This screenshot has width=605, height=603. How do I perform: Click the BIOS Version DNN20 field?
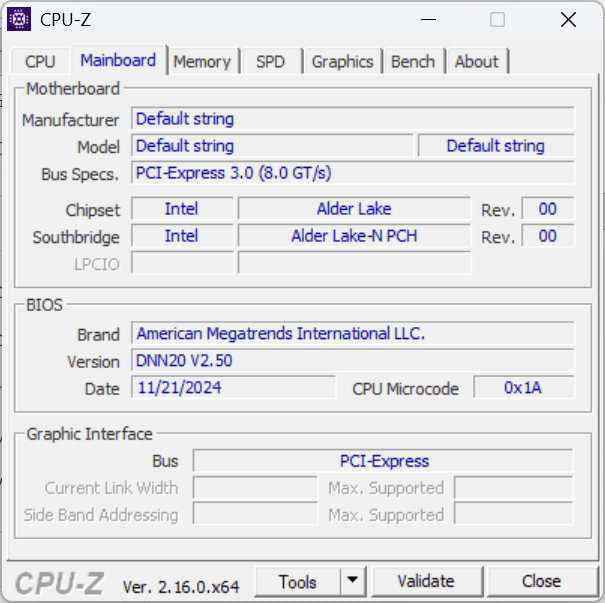tap(353, 361)
